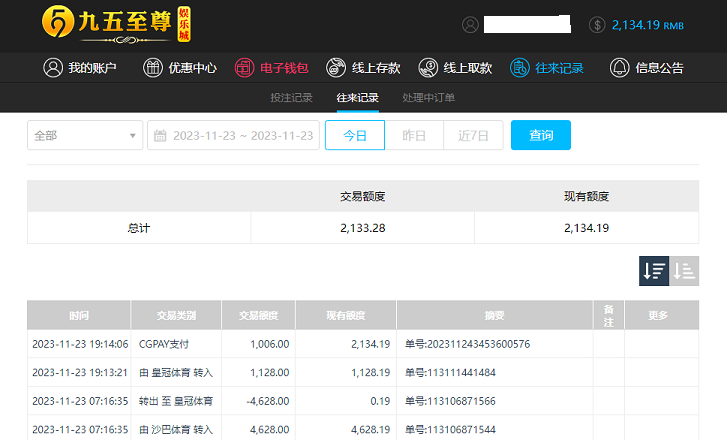The image size is (727, 440).
Task: Click the 摘要 column header
Action: [495, 315]
